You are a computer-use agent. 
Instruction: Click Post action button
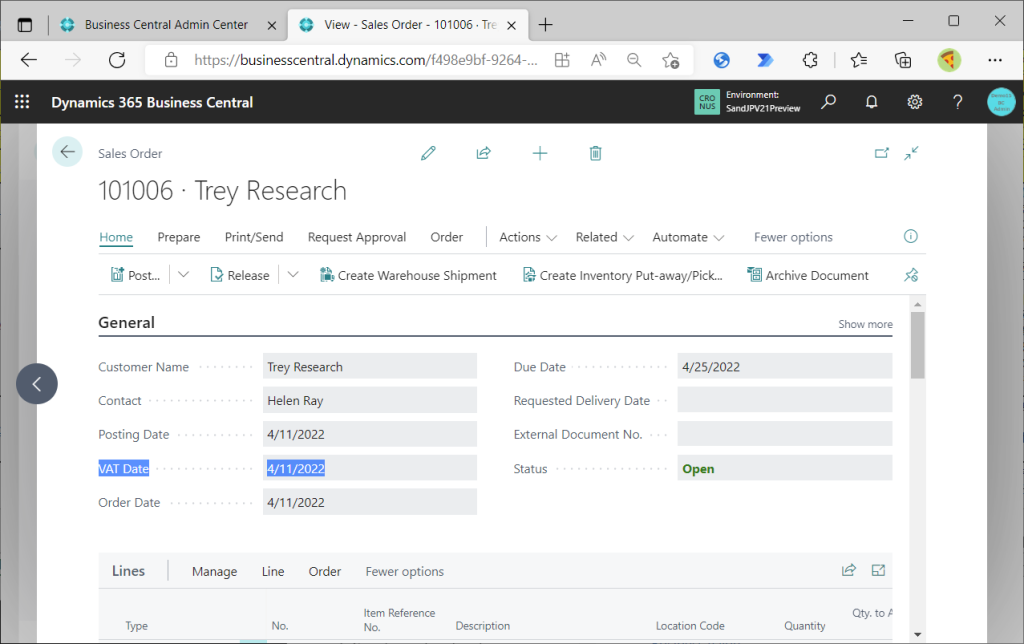pyautogui.click(x=135, y=275)
